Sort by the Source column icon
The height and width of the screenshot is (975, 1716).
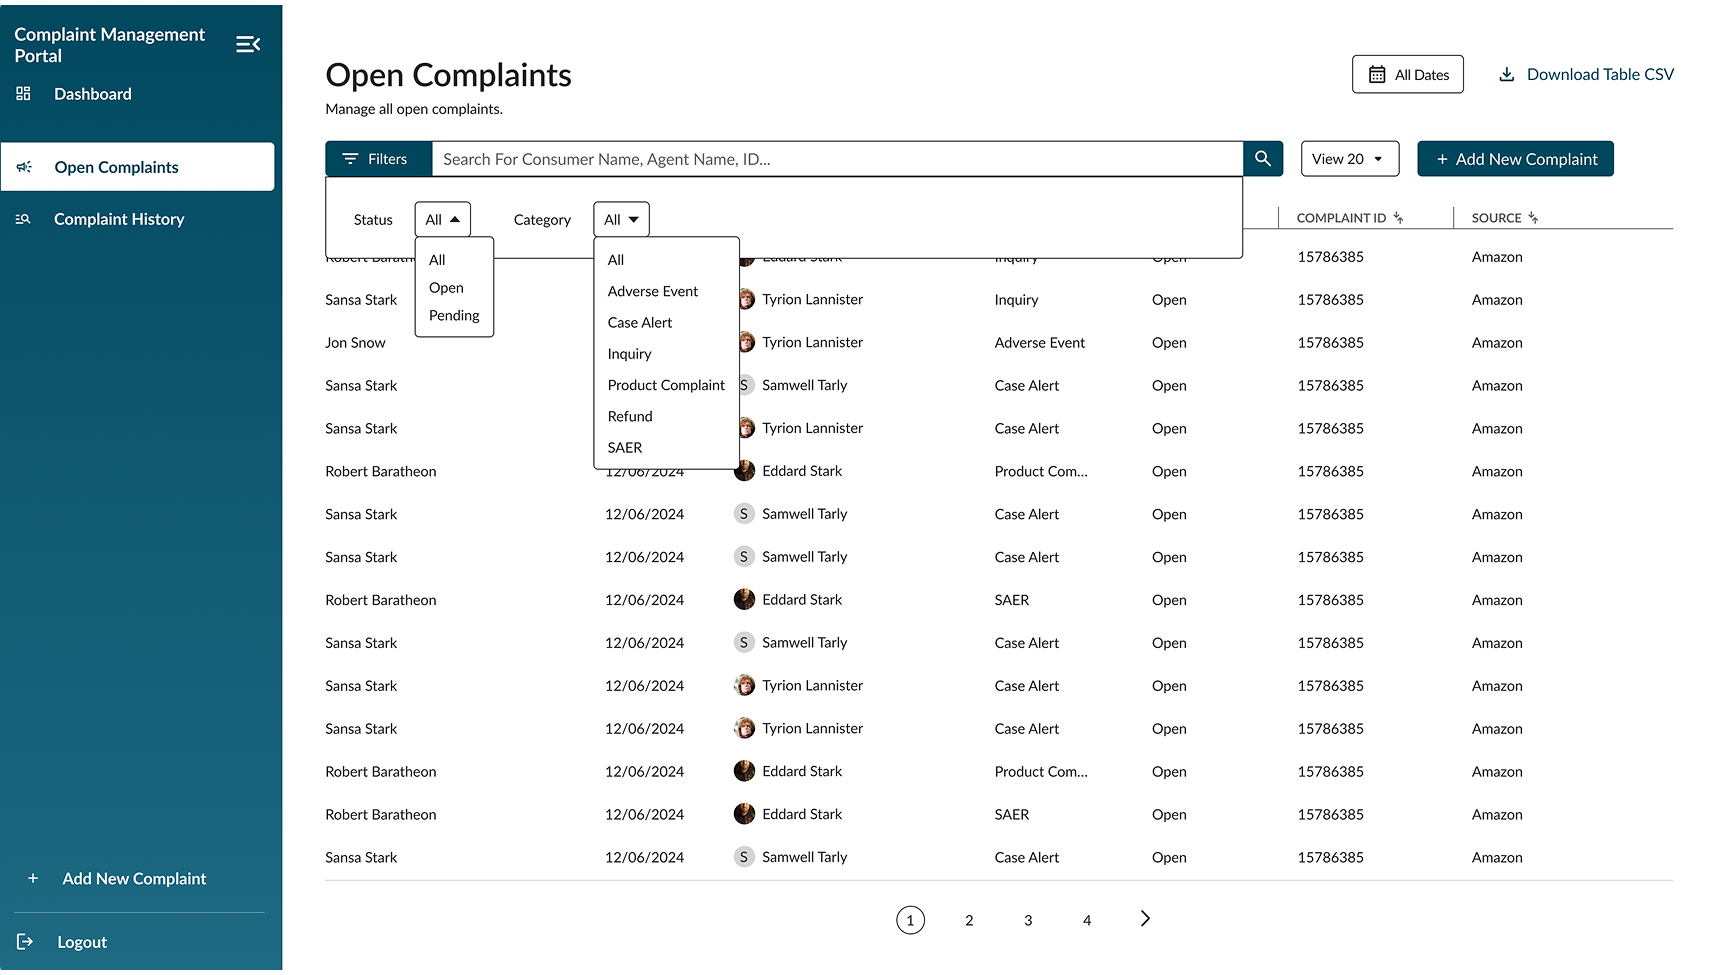[1533, 218]
